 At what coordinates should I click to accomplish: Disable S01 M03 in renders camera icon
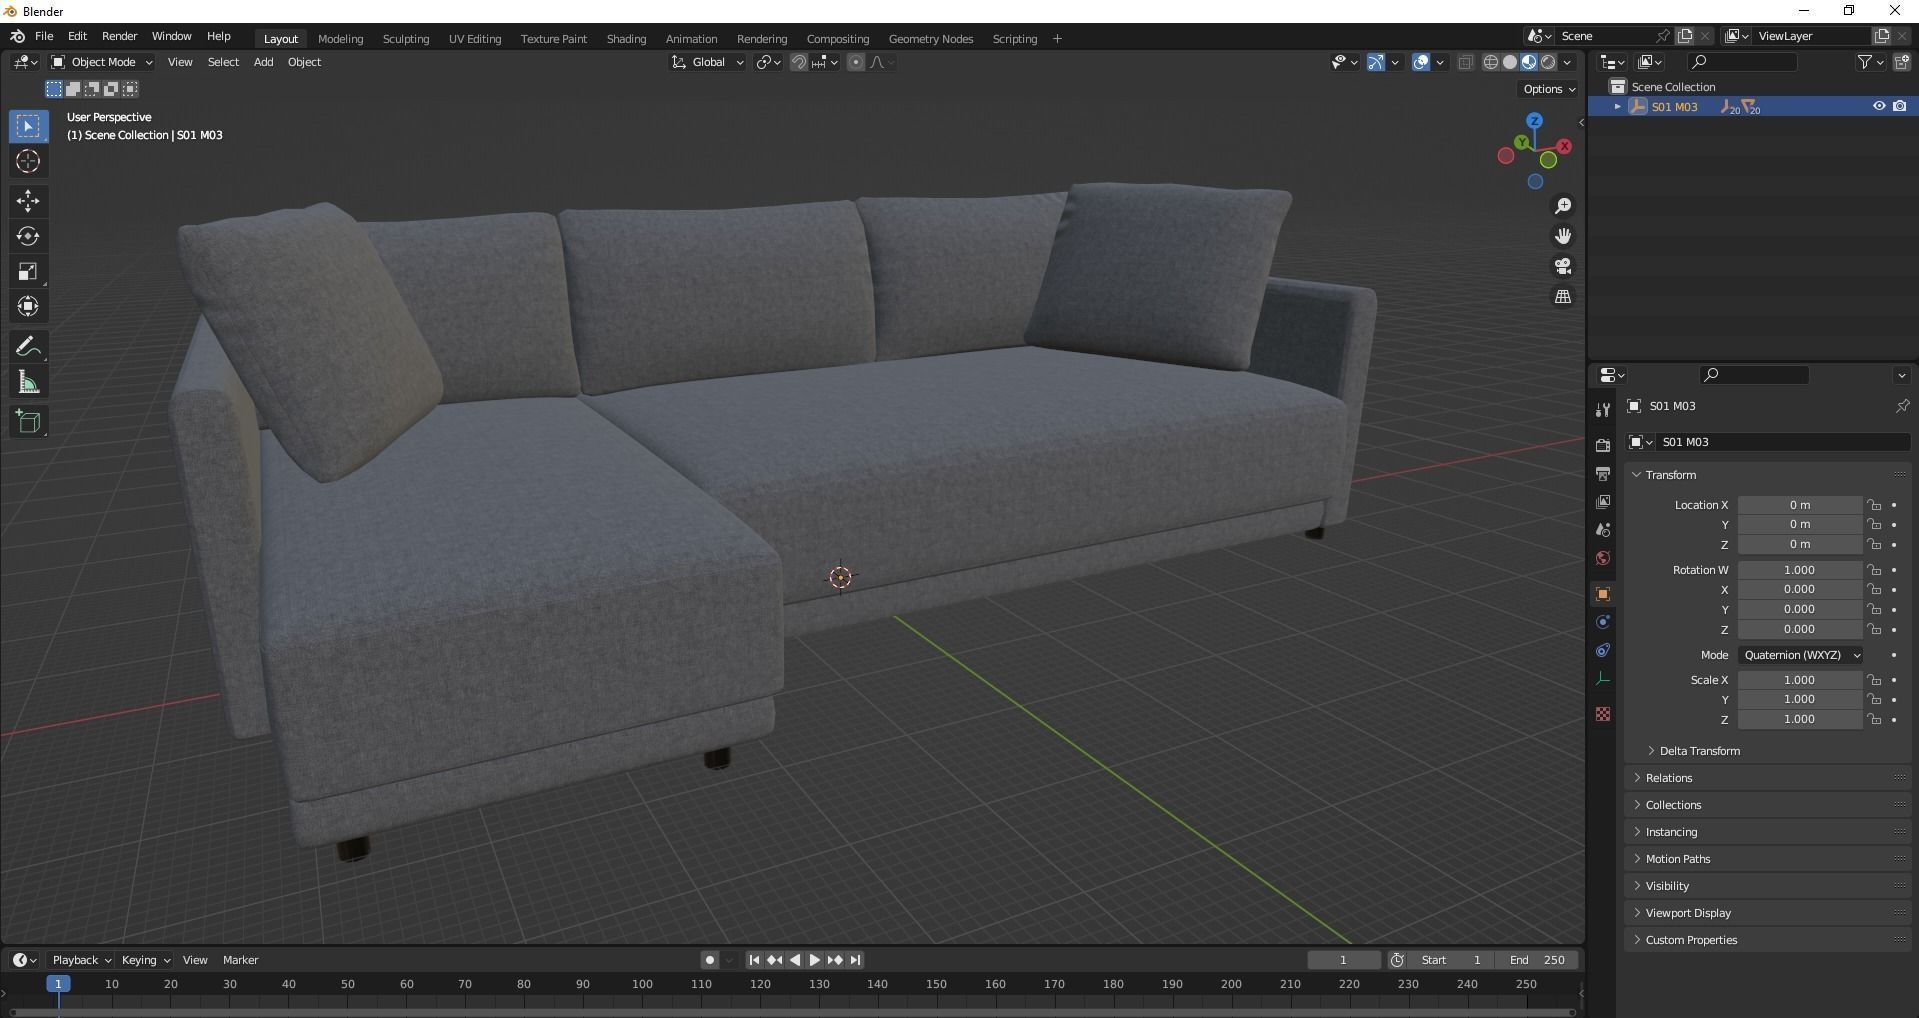(x=1900, y=106)
